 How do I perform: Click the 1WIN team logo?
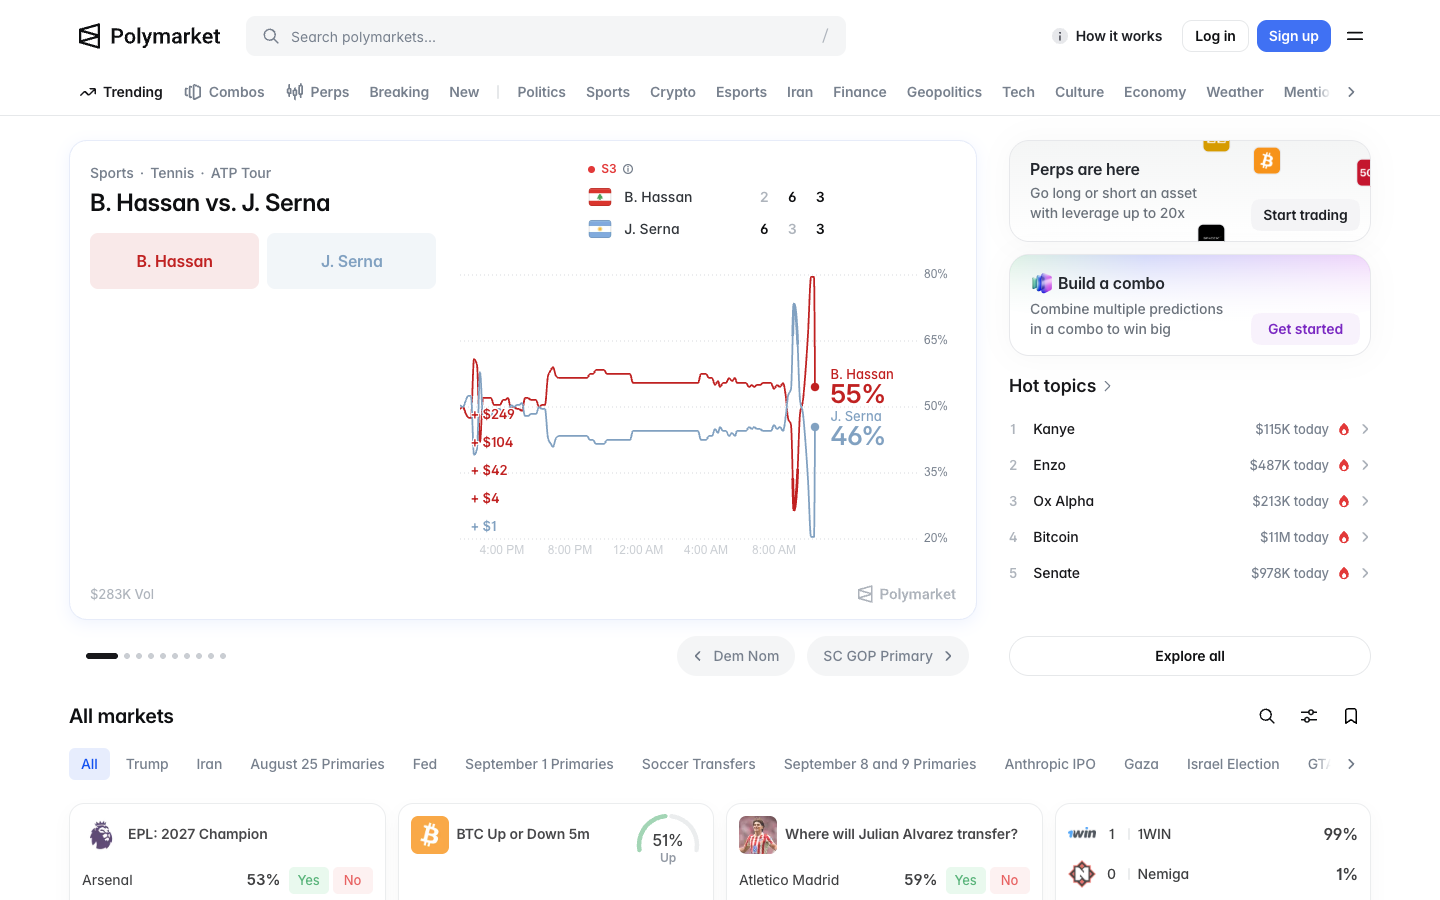coord(1082,834)
